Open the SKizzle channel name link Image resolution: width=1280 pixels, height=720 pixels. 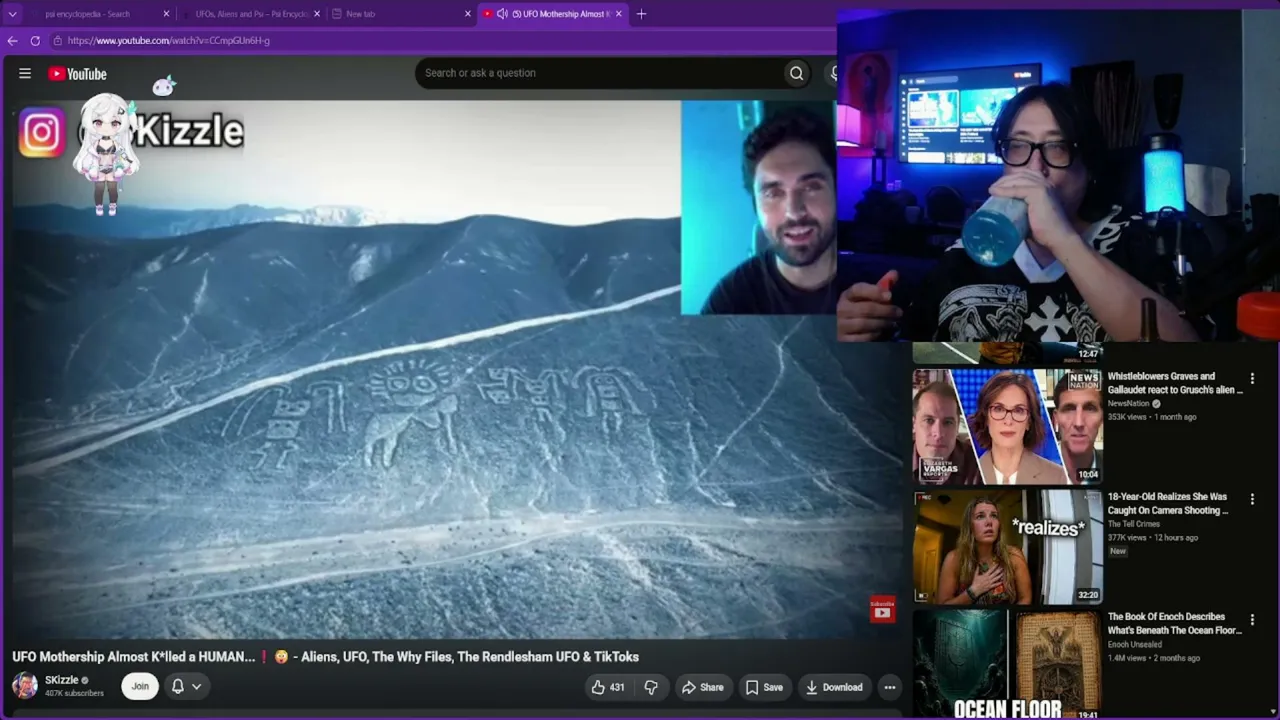pos(62,680)
